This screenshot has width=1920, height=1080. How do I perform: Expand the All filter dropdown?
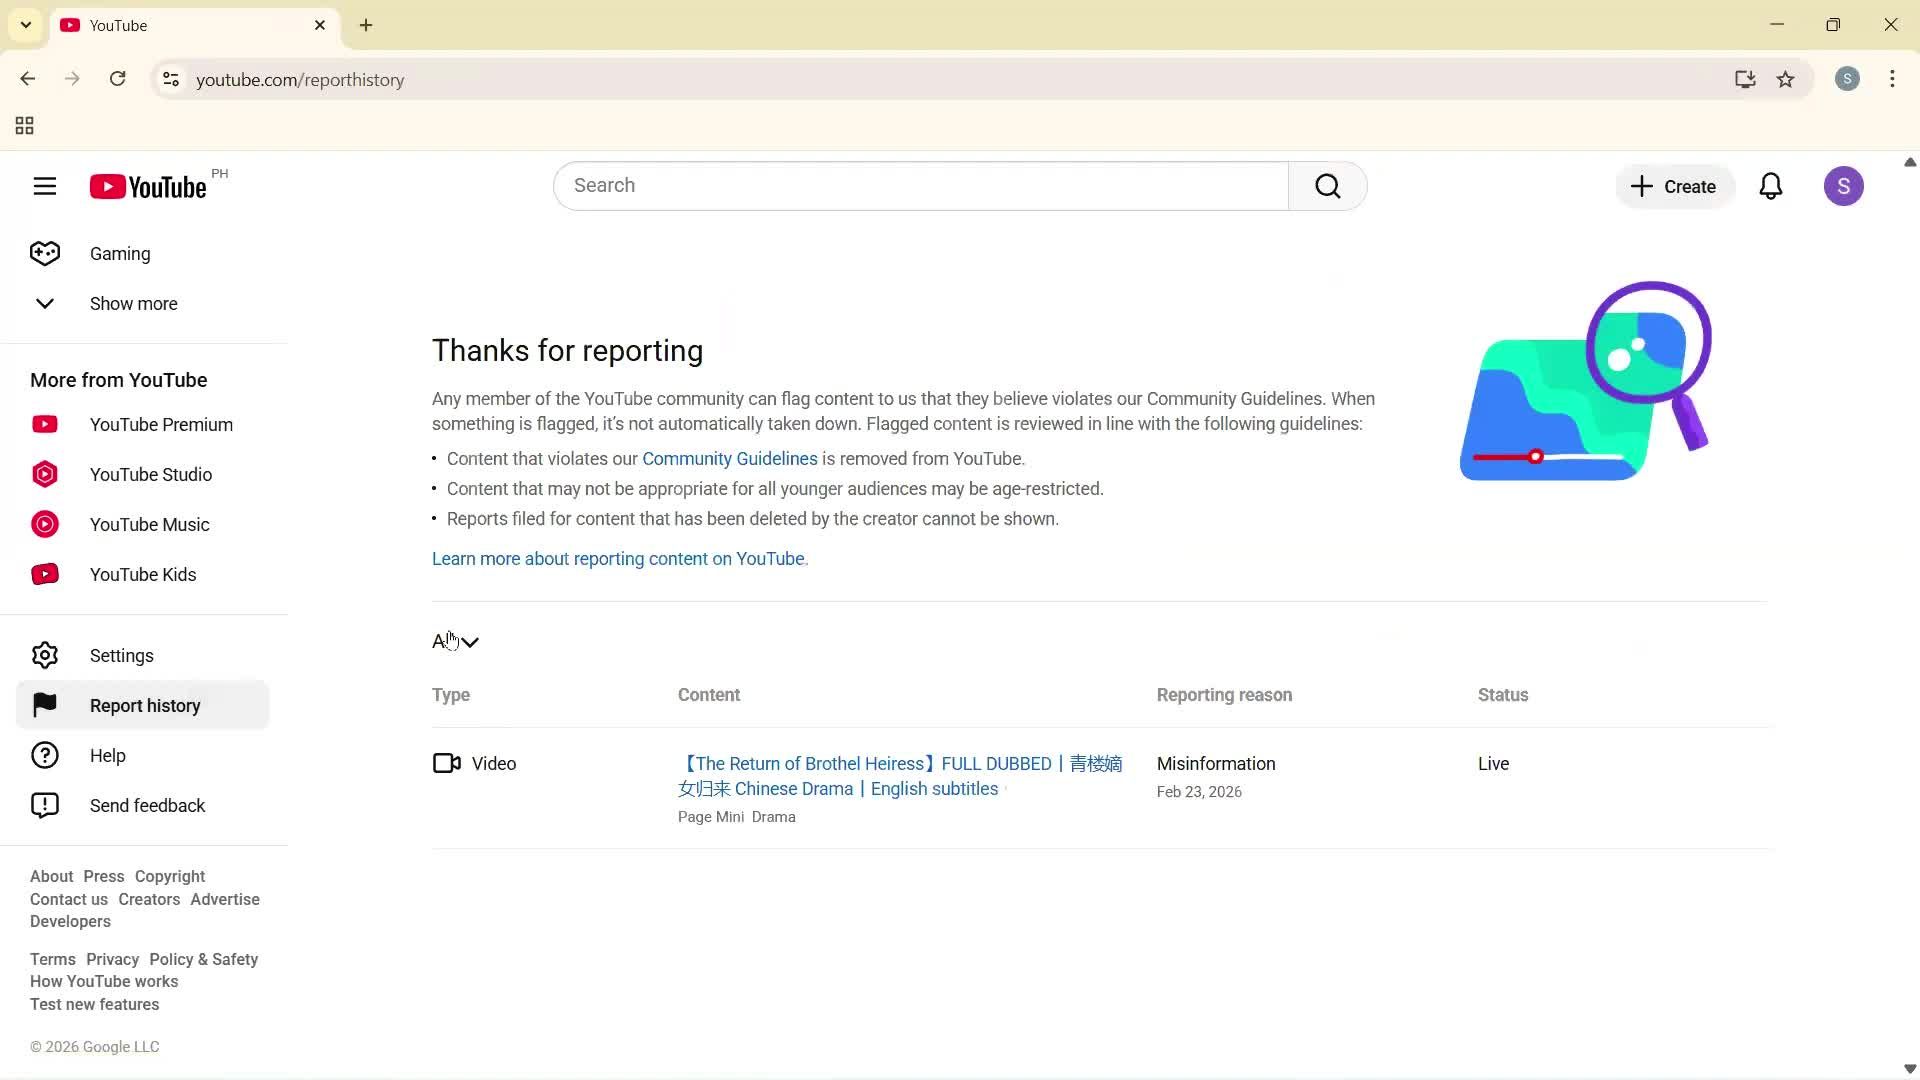(x=456, y=641)
